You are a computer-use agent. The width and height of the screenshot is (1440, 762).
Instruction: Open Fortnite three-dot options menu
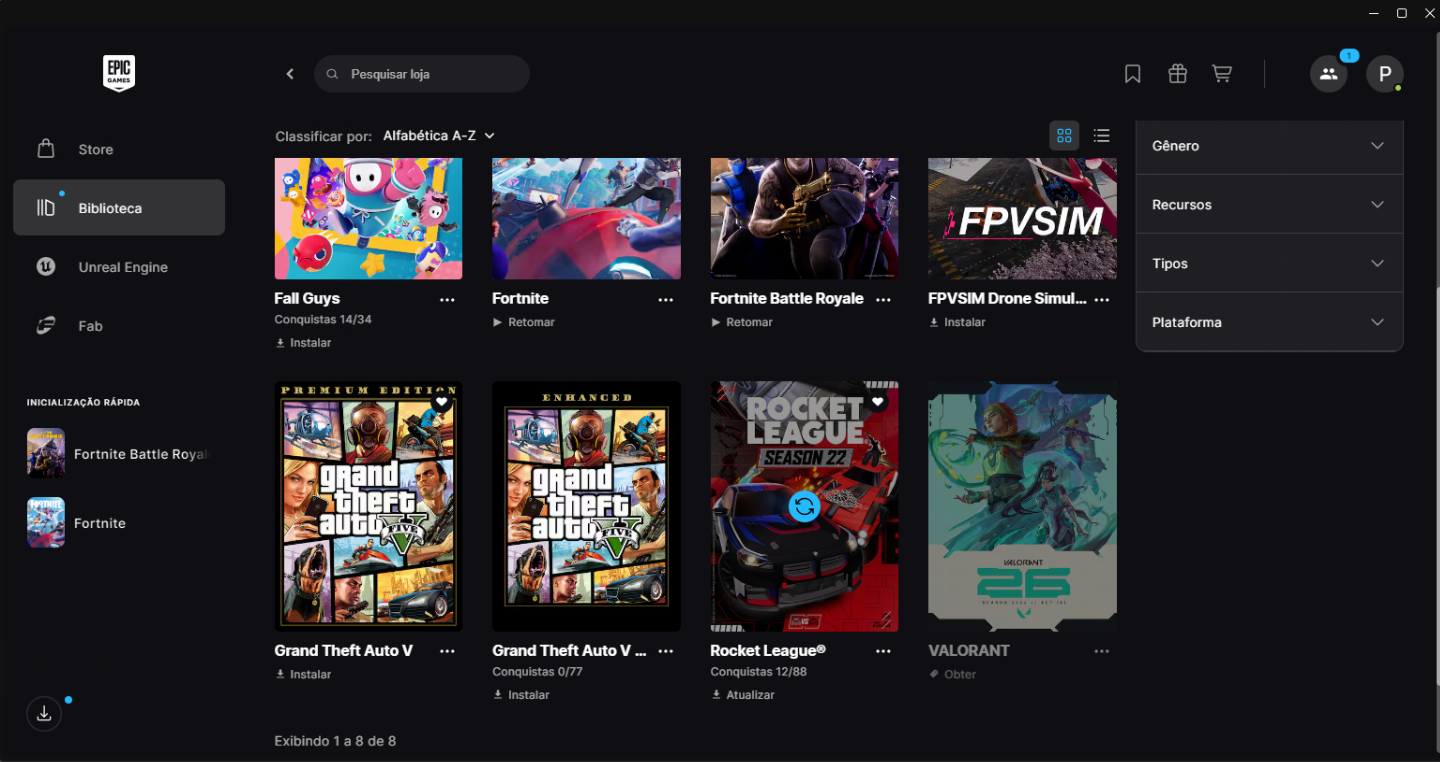pos(665,299)
